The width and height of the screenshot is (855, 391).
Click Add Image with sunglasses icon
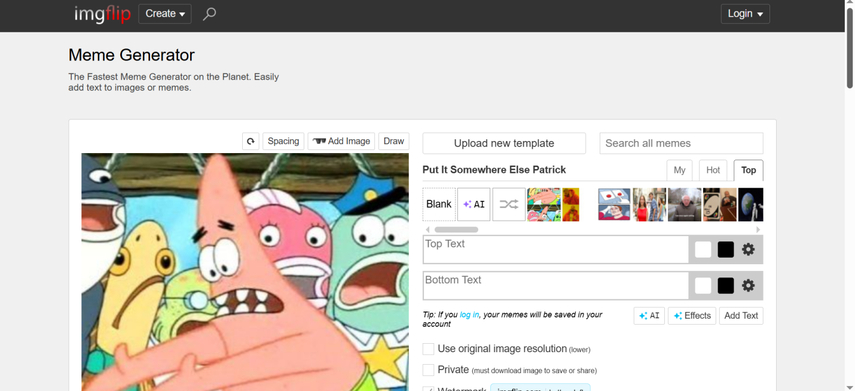[341, 141]
